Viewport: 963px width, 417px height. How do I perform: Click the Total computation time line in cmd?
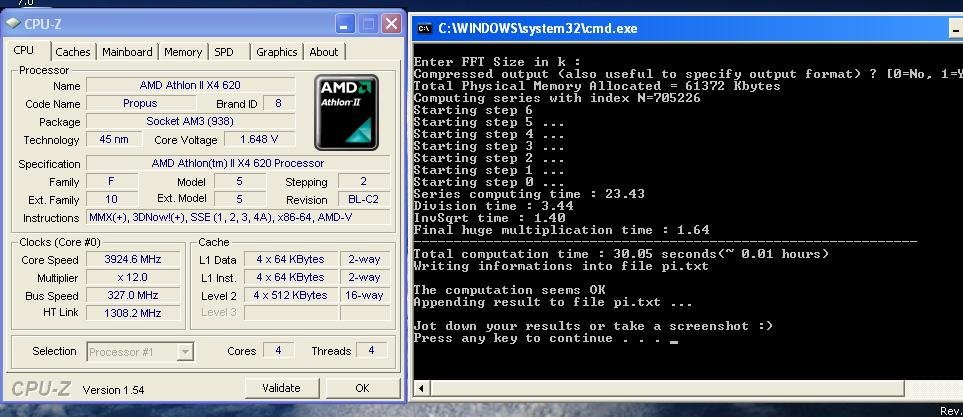(621, 254)
